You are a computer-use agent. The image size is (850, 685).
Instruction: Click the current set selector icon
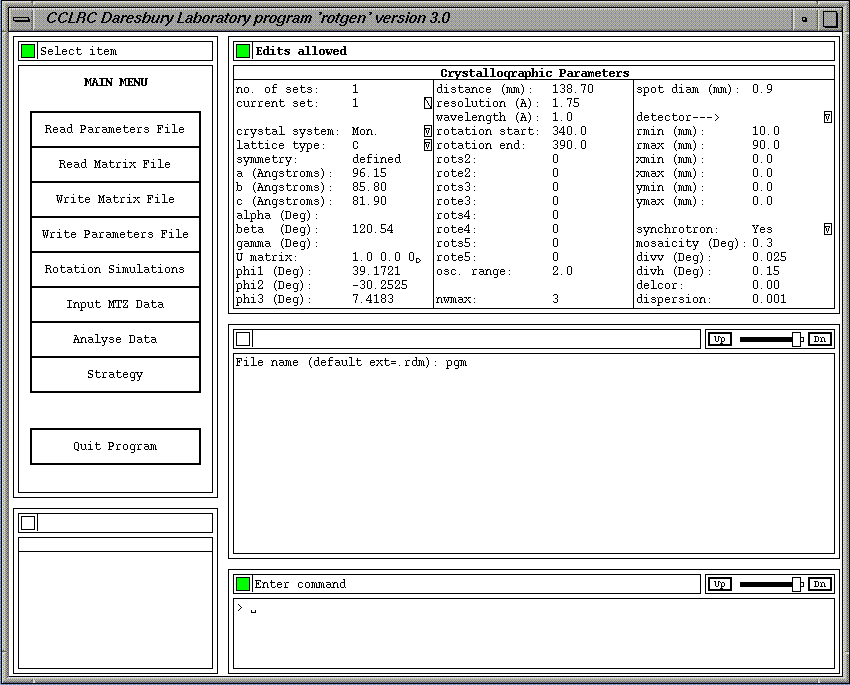[428, 103]
